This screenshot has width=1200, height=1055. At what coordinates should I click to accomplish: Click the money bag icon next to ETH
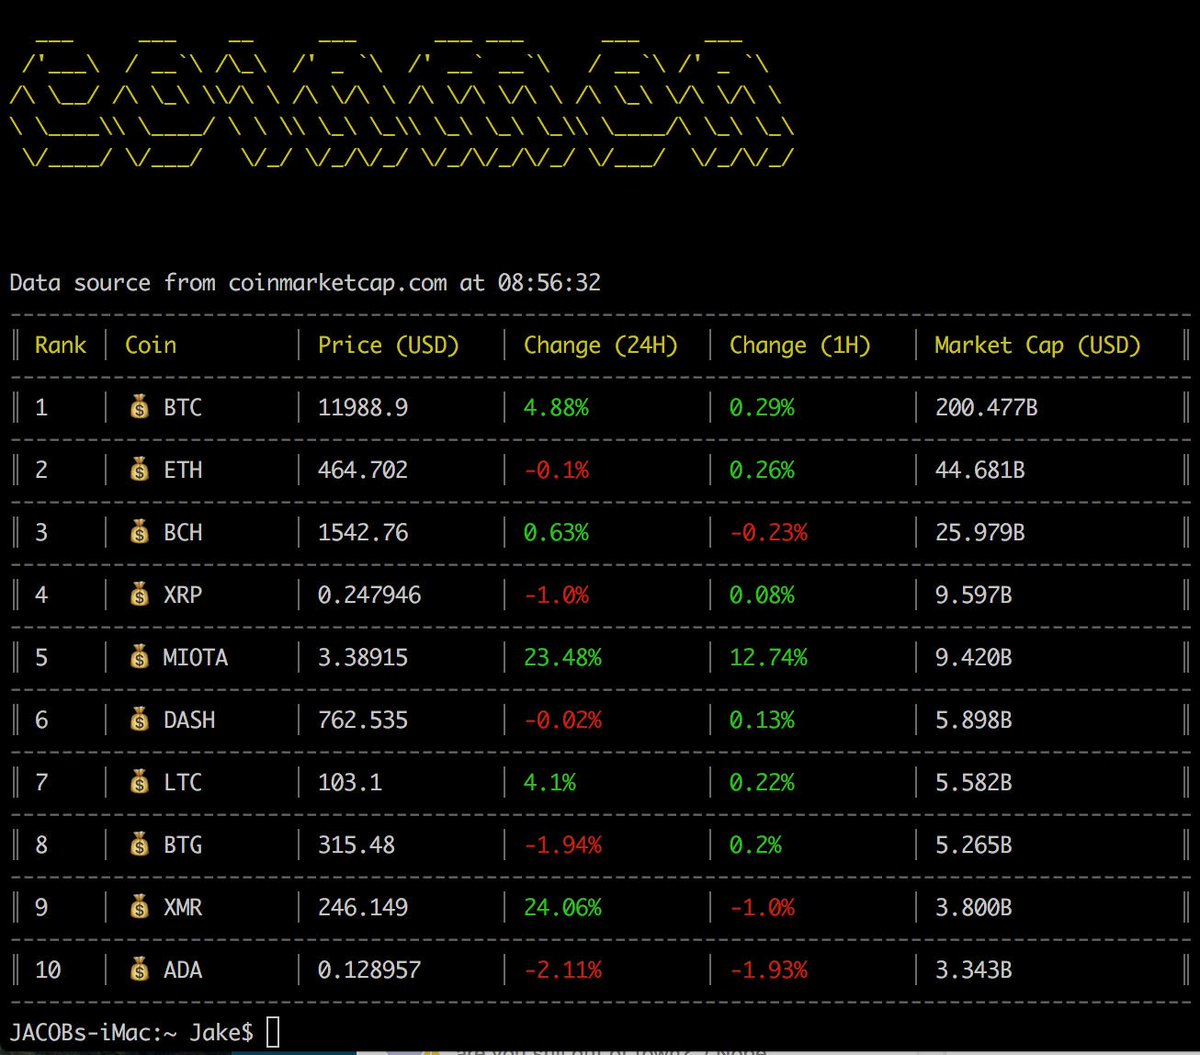140,470
